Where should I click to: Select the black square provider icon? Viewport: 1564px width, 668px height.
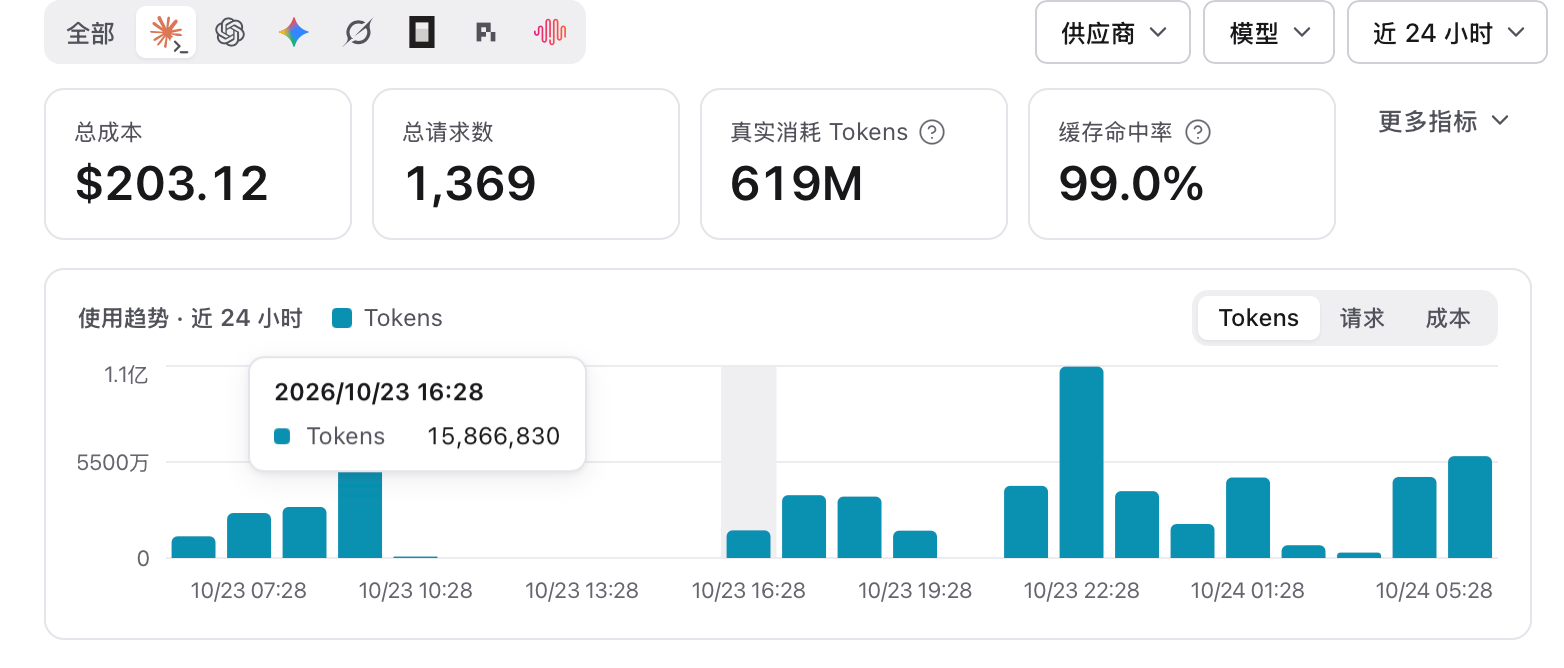click(422, 33)
